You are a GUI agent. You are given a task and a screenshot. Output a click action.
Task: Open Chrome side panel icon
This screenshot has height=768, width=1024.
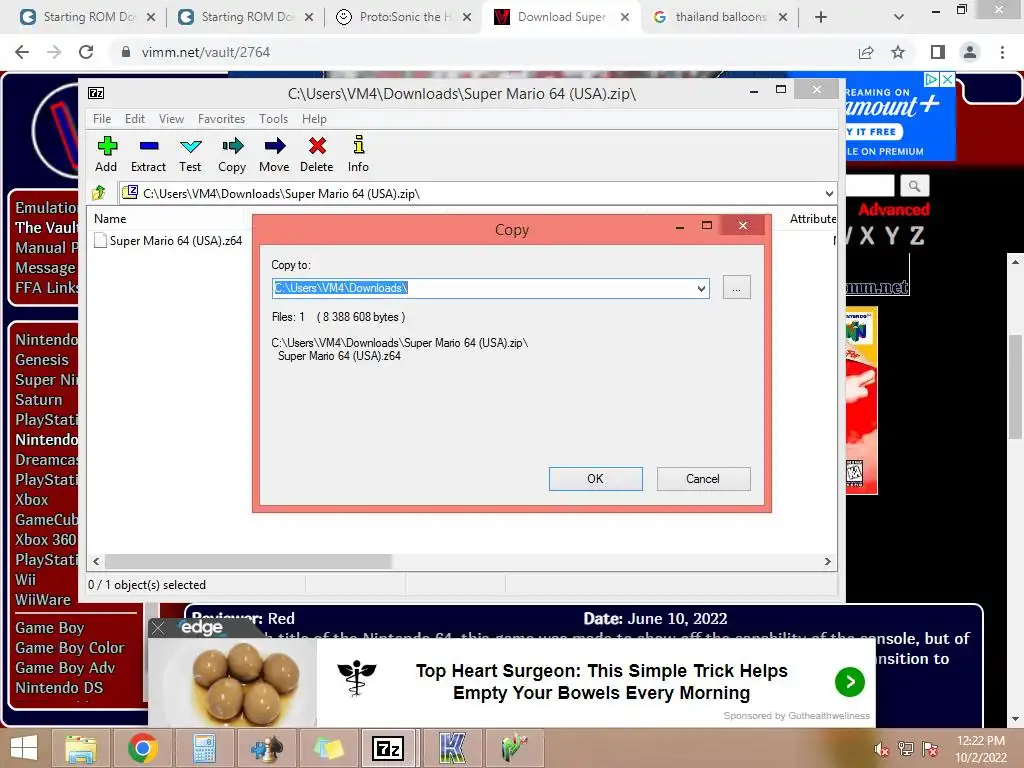coord(938,52)
